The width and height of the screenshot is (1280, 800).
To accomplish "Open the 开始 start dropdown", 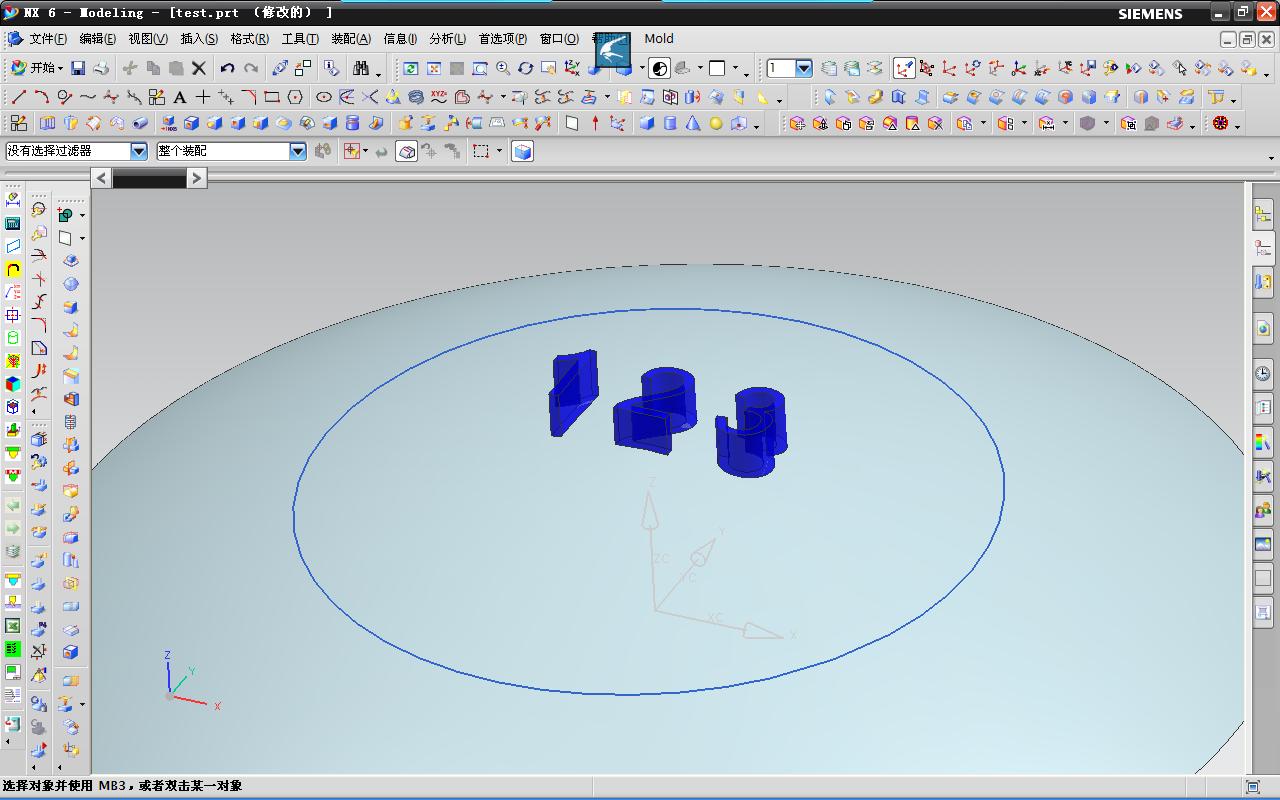I will (x=37, y=68).
